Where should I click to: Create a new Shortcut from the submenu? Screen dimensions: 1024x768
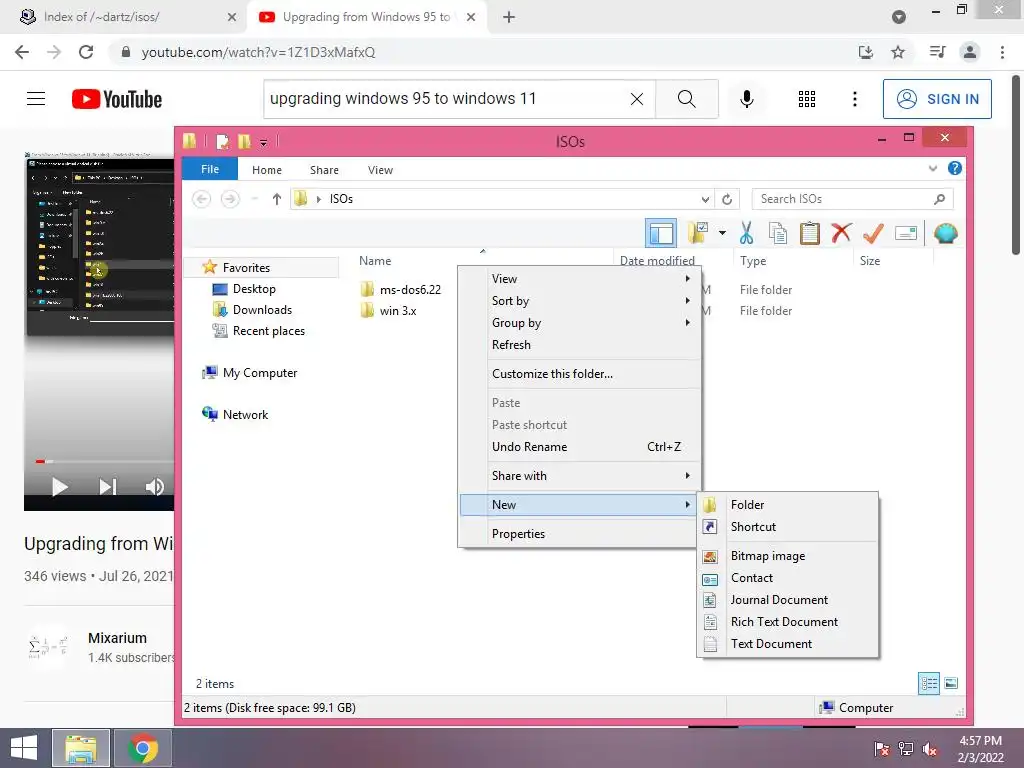[x=788, y=527]
